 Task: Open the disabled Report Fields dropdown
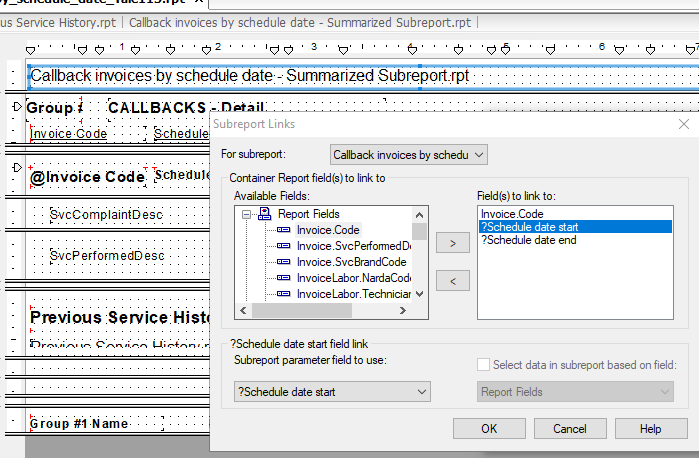[575, 392]
